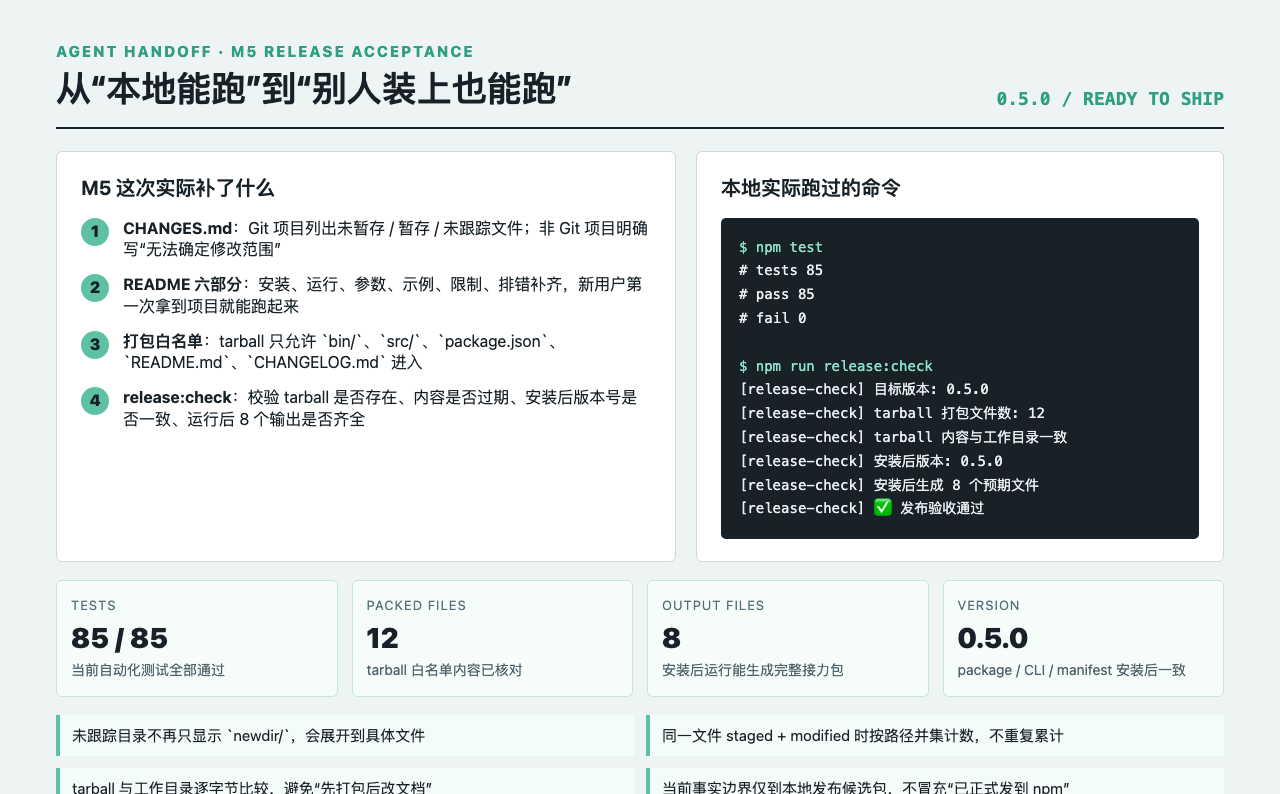Click the green checkmark emoji in terminal output
Image resolution: width=1280 pixels, height=794 pixels.
coord(883,508)
